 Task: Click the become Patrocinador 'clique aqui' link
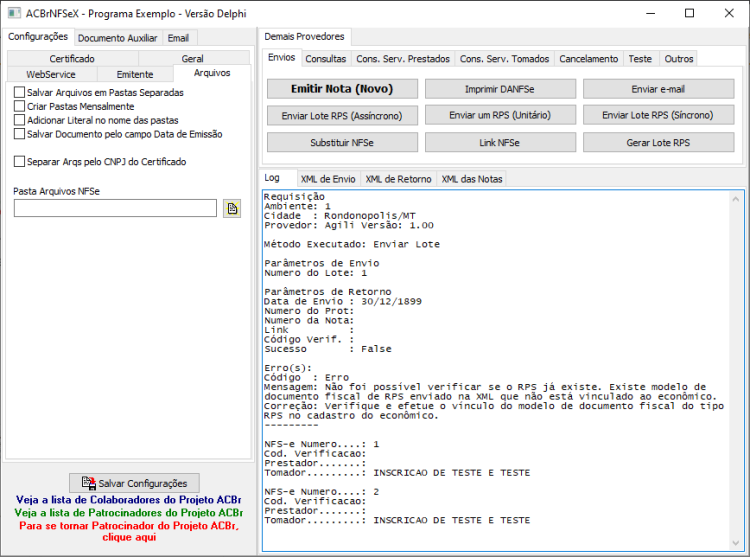point(129,531)
